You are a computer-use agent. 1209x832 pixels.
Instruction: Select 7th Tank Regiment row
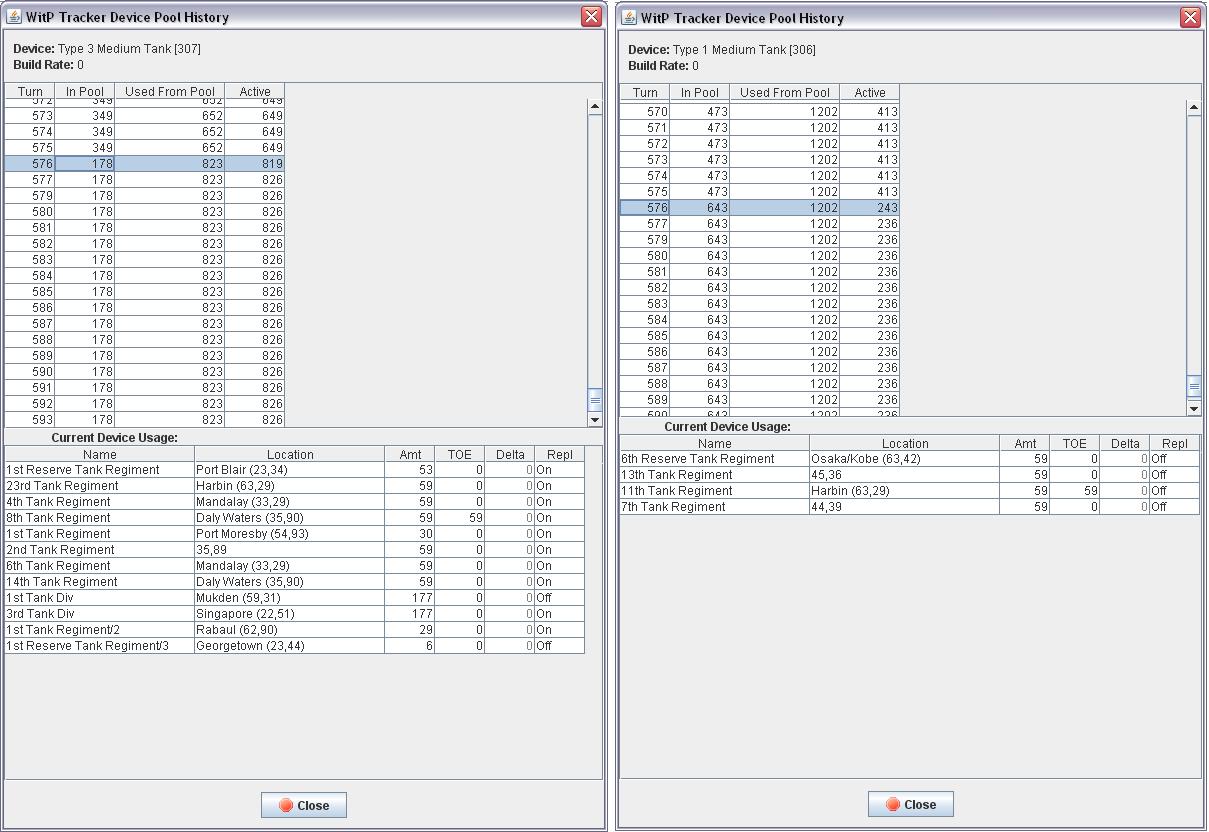coord(910,507)
